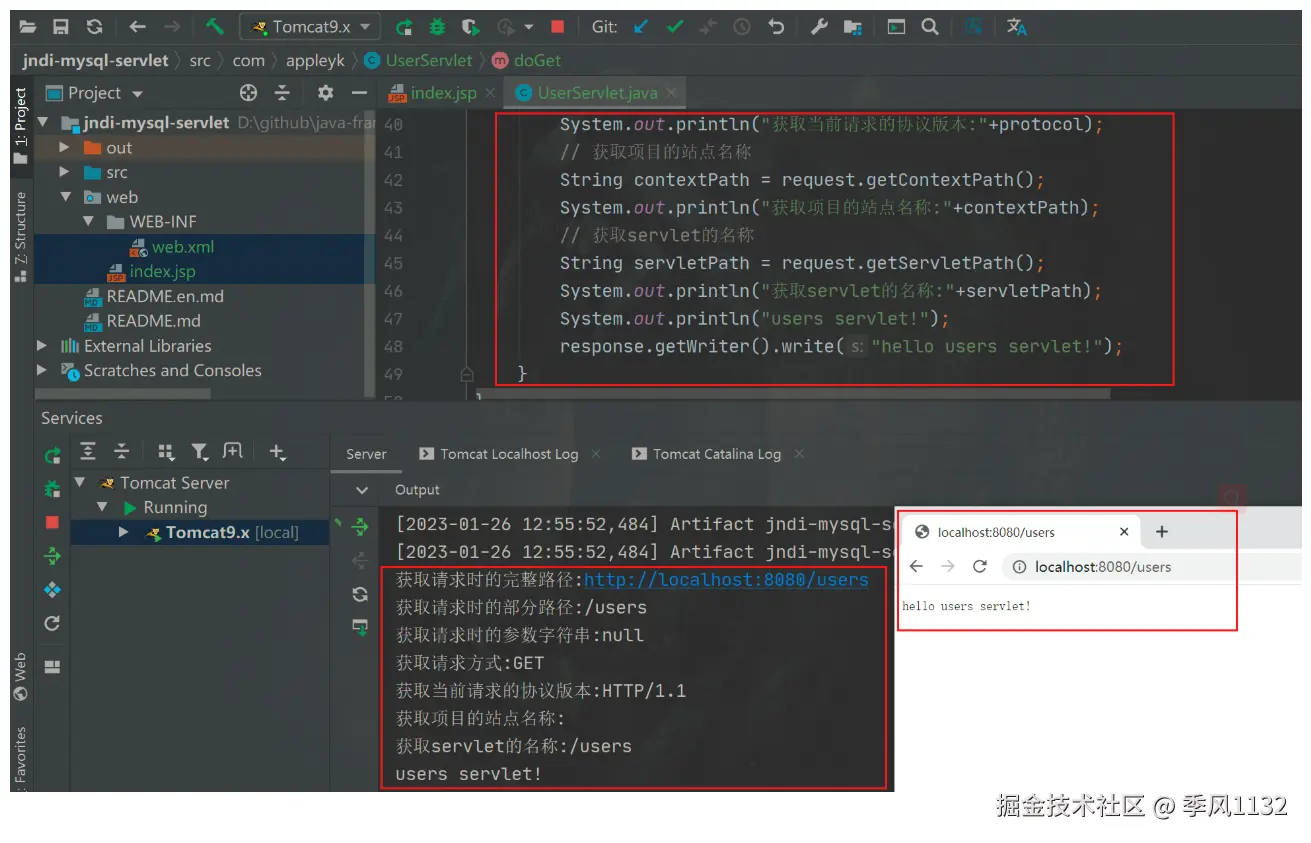Image resolution: width=1311 pixels, height=843 pixels.
Task: Open the Tomcat9.x run configuration dropdown
Action: coord(310,27)
